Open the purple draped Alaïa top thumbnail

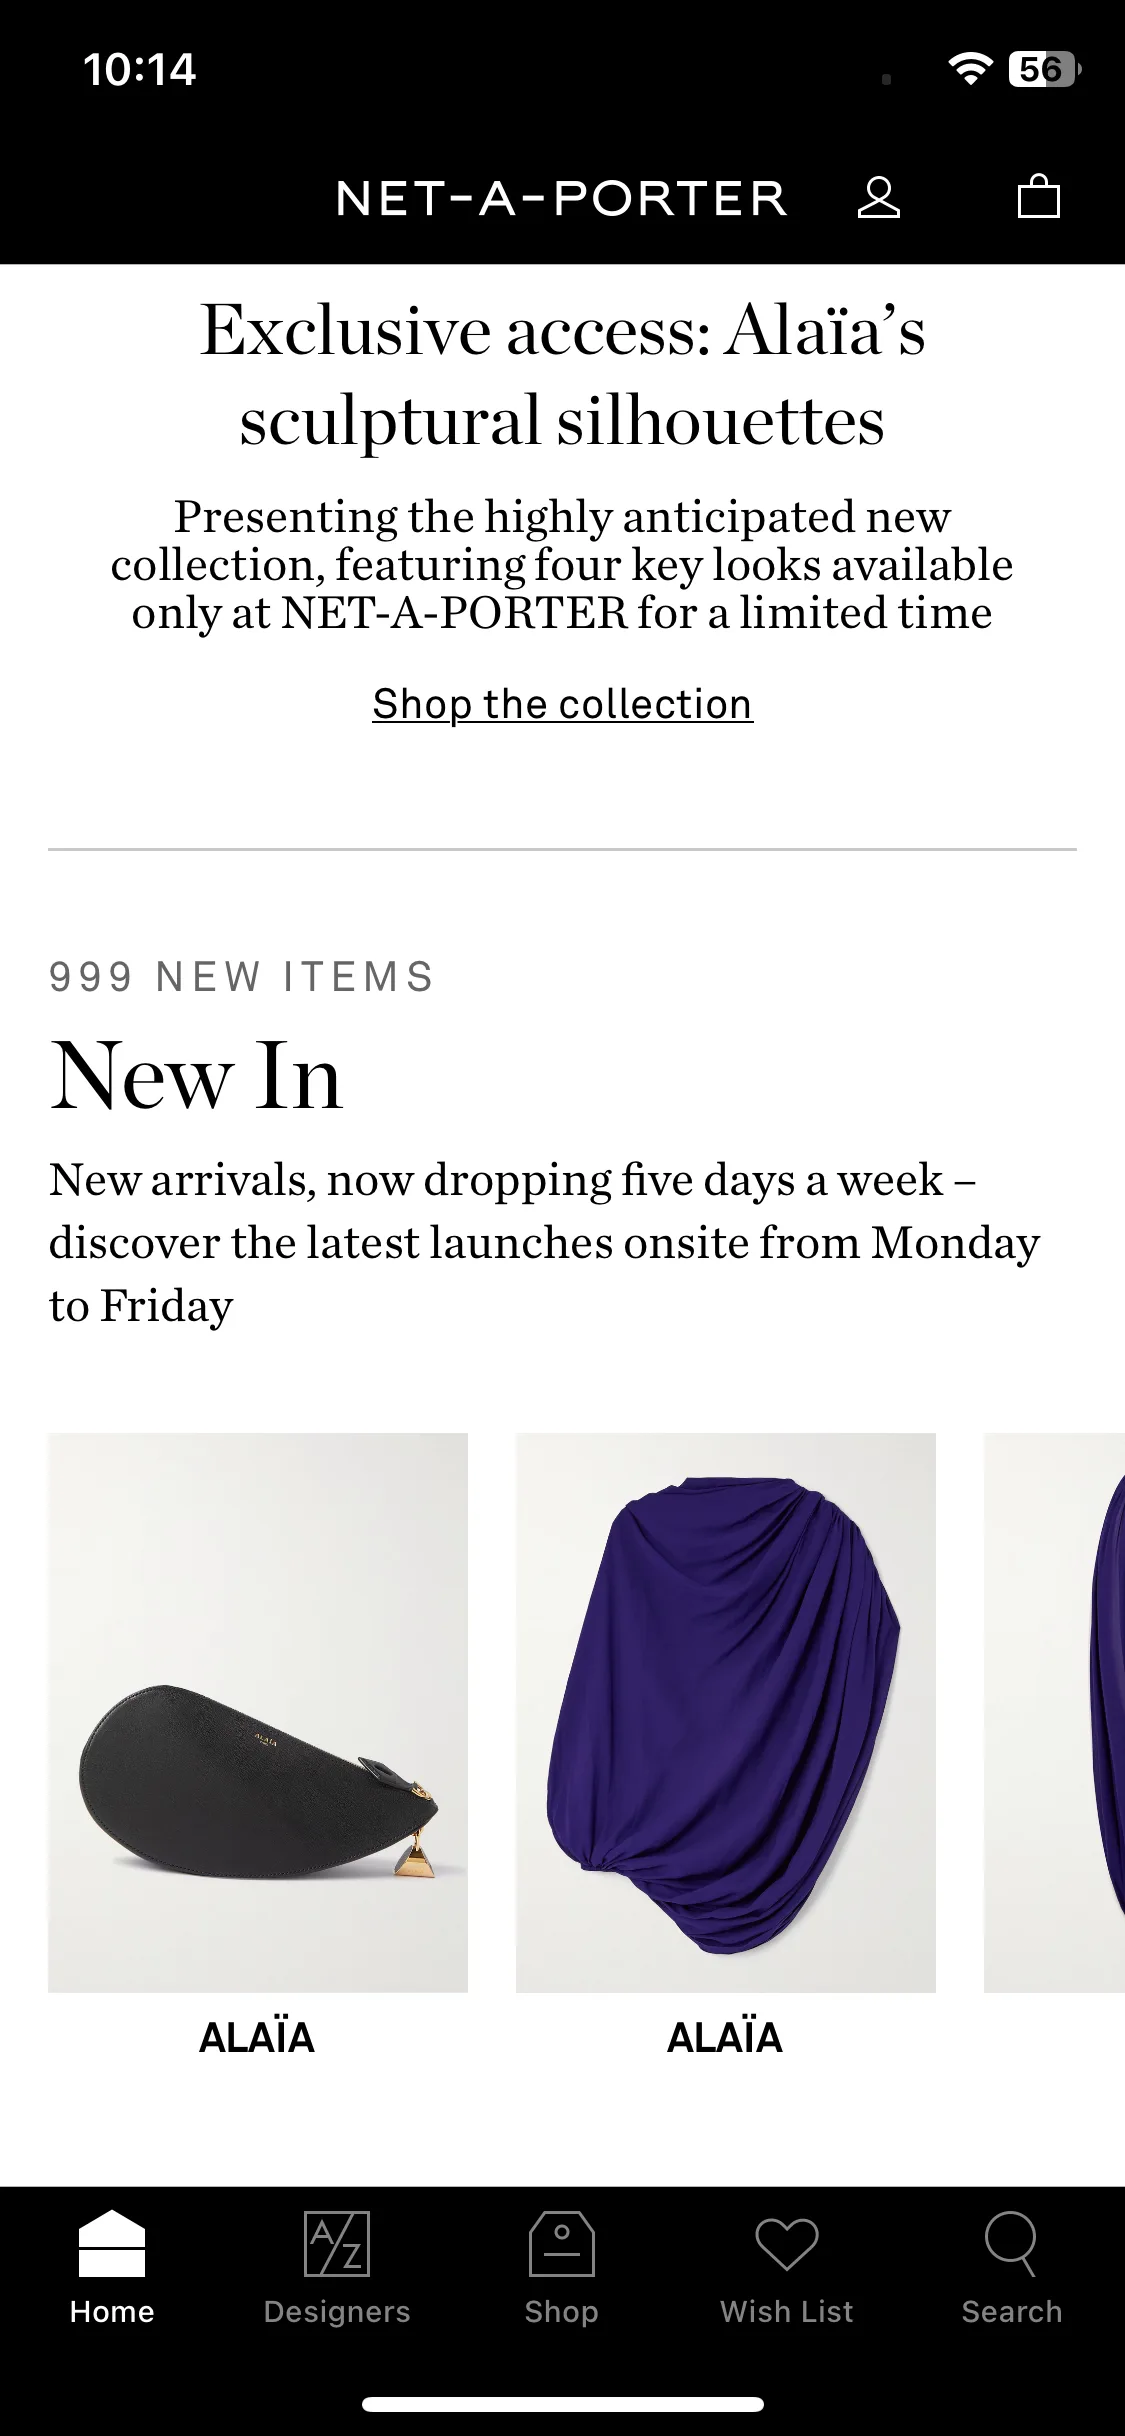point(726,1712)
